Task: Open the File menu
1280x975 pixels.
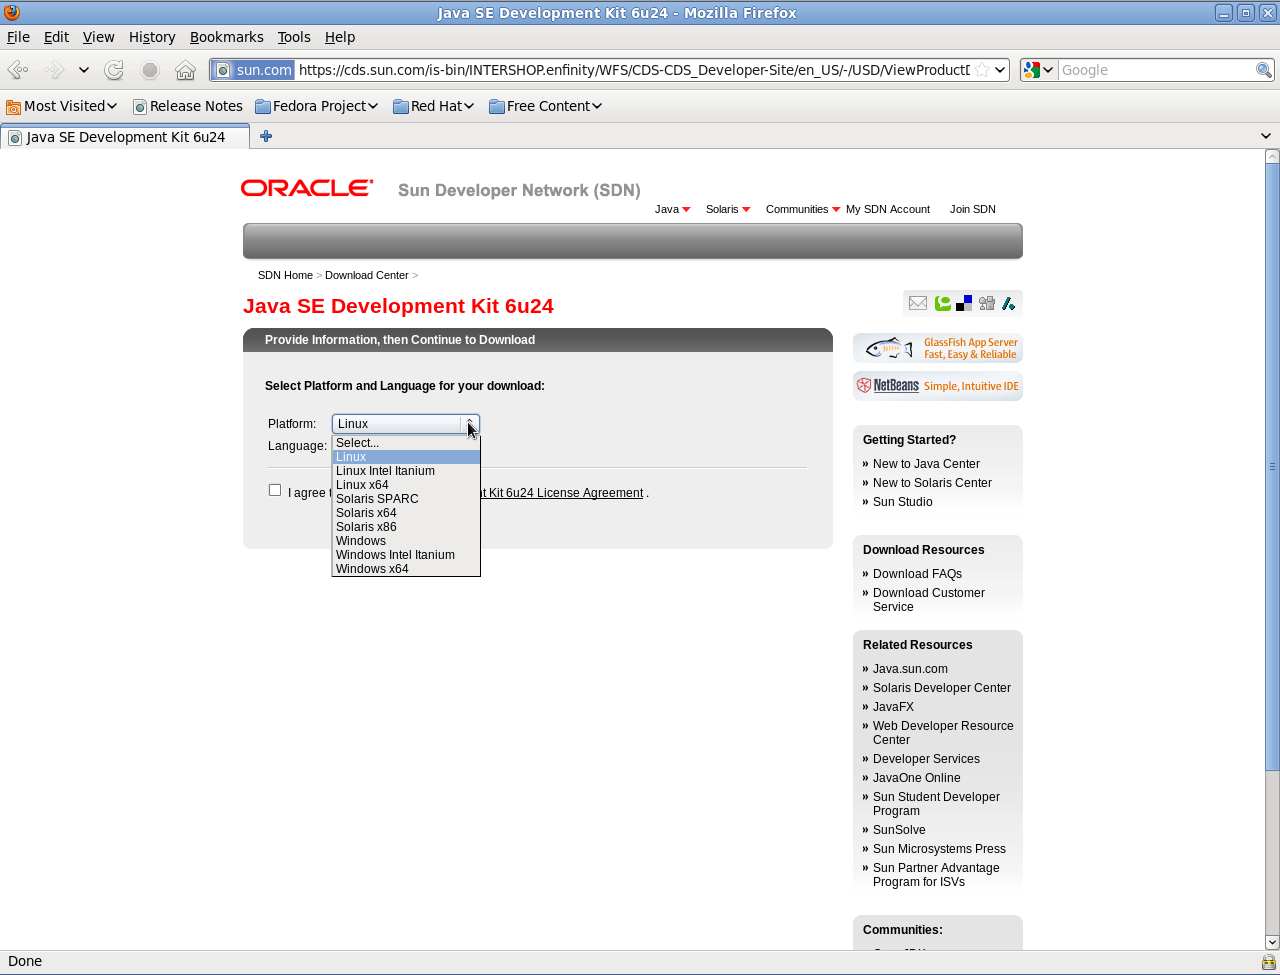Action: coord(18,37)
